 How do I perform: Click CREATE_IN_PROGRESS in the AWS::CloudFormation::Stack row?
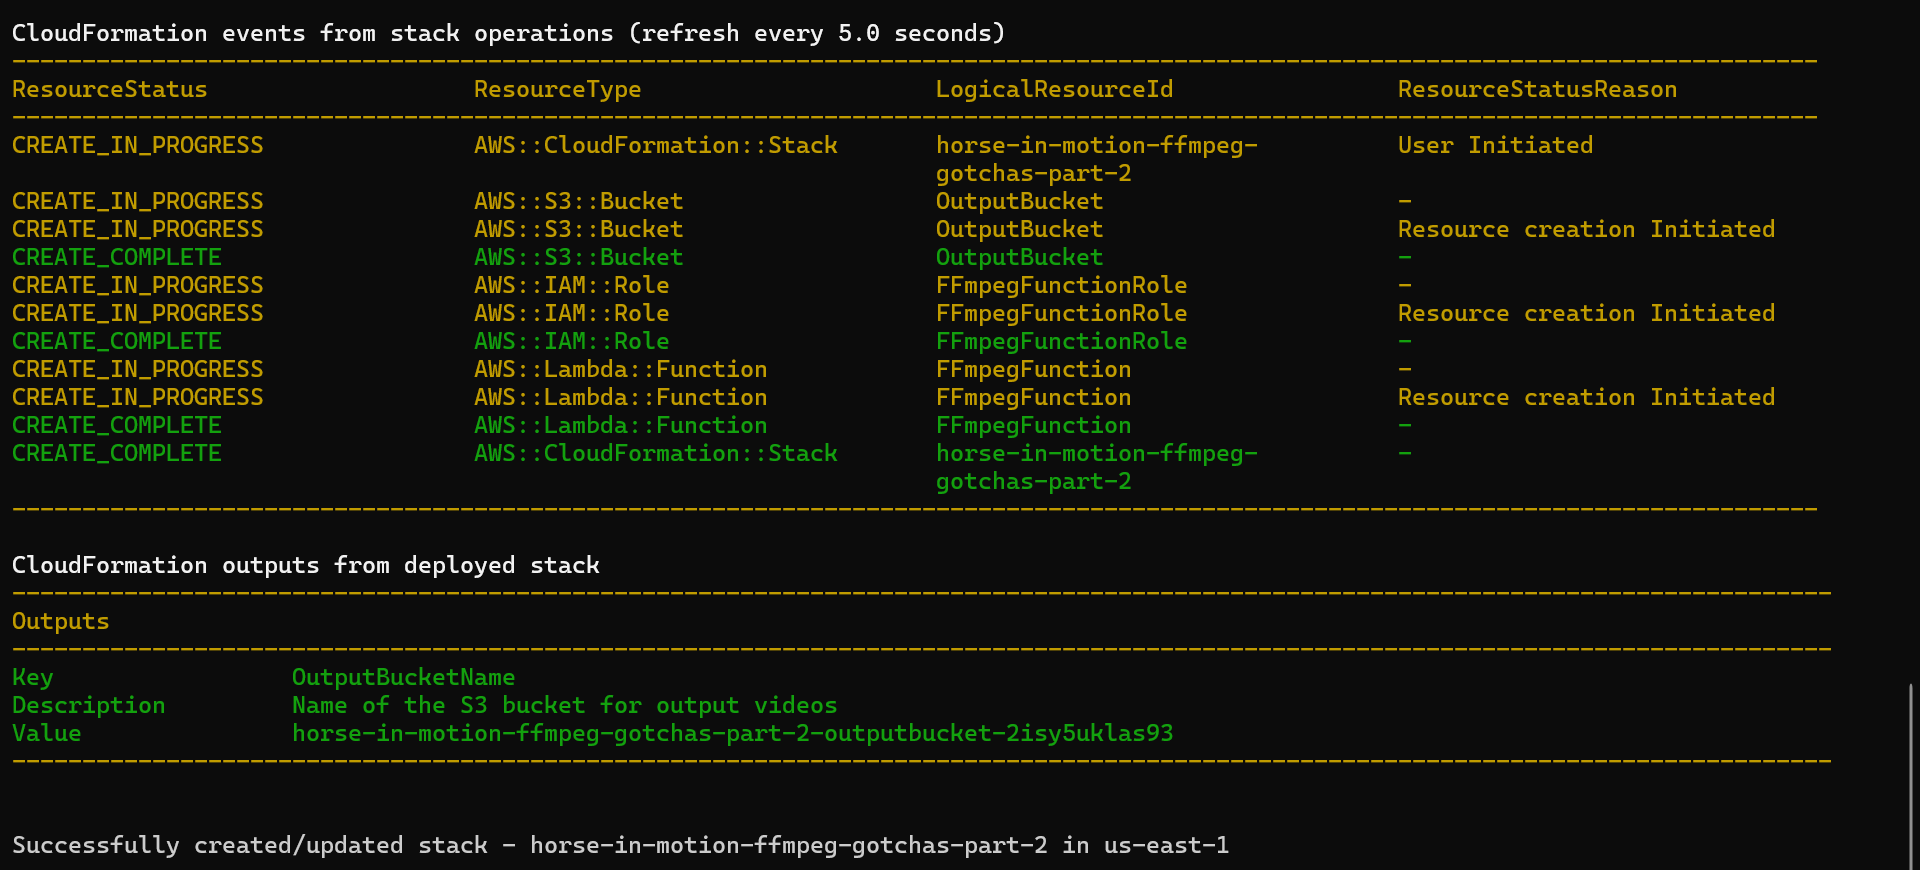tap(138, 146)
